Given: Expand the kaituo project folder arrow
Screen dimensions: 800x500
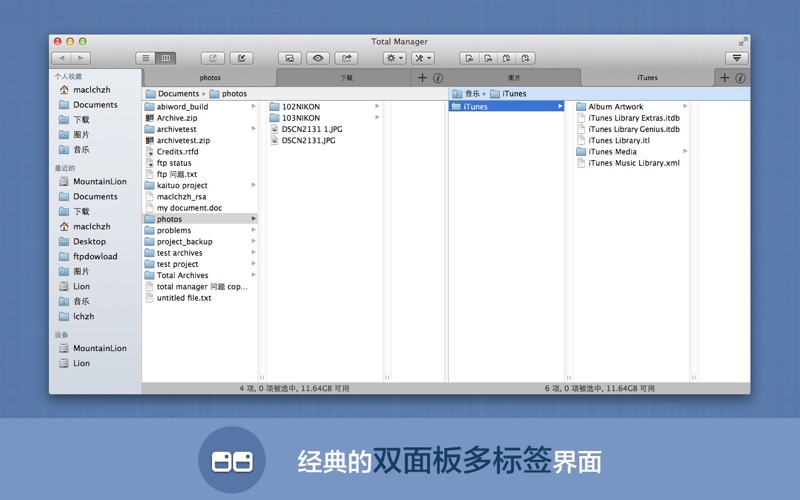Looking at the screenshot, I should 254,185.
